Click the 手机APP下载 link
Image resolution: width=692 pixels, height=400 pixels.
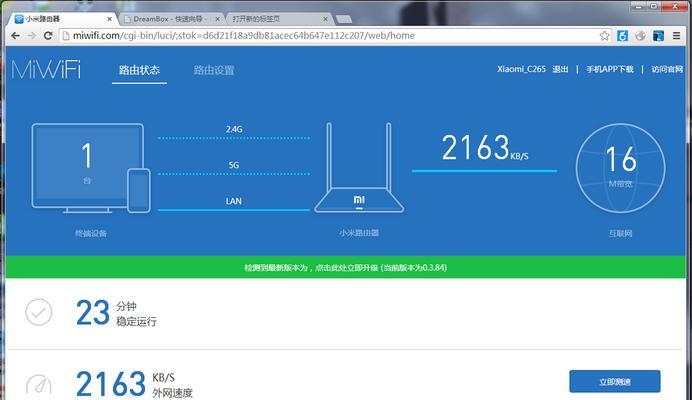coord(609,69)
